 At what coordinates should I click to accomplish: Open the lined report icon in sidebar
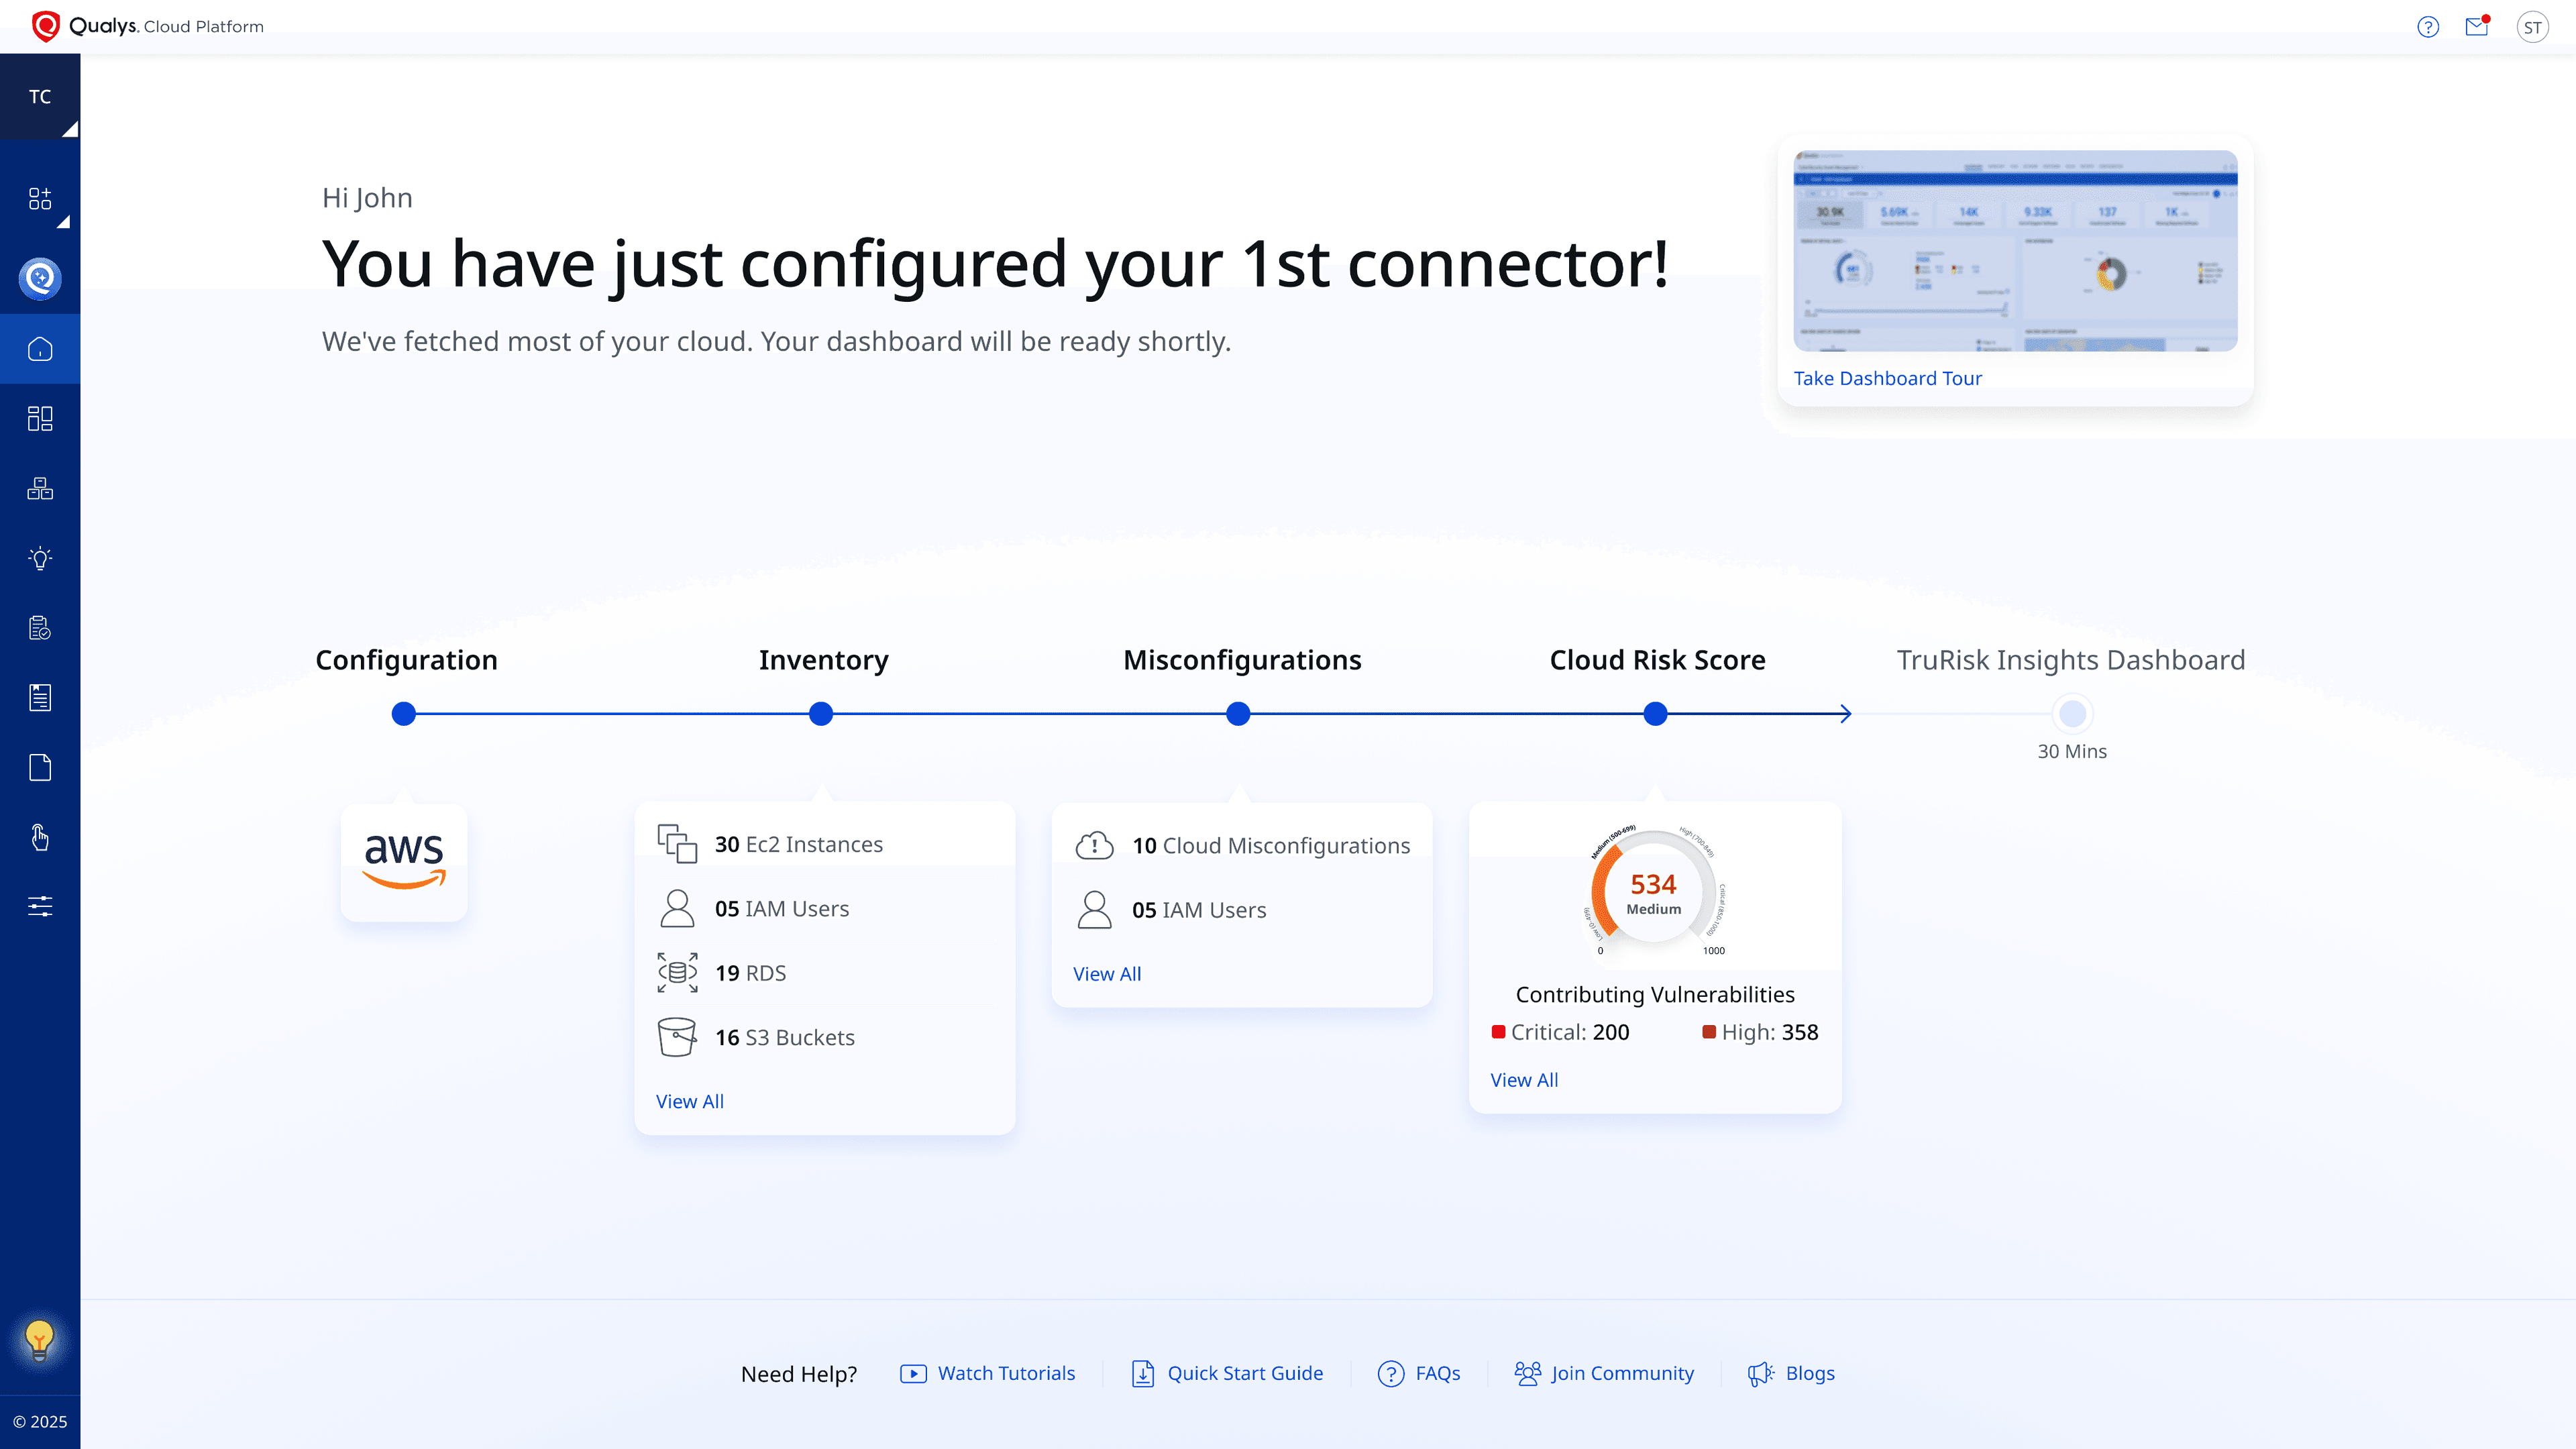pos(40,697)
